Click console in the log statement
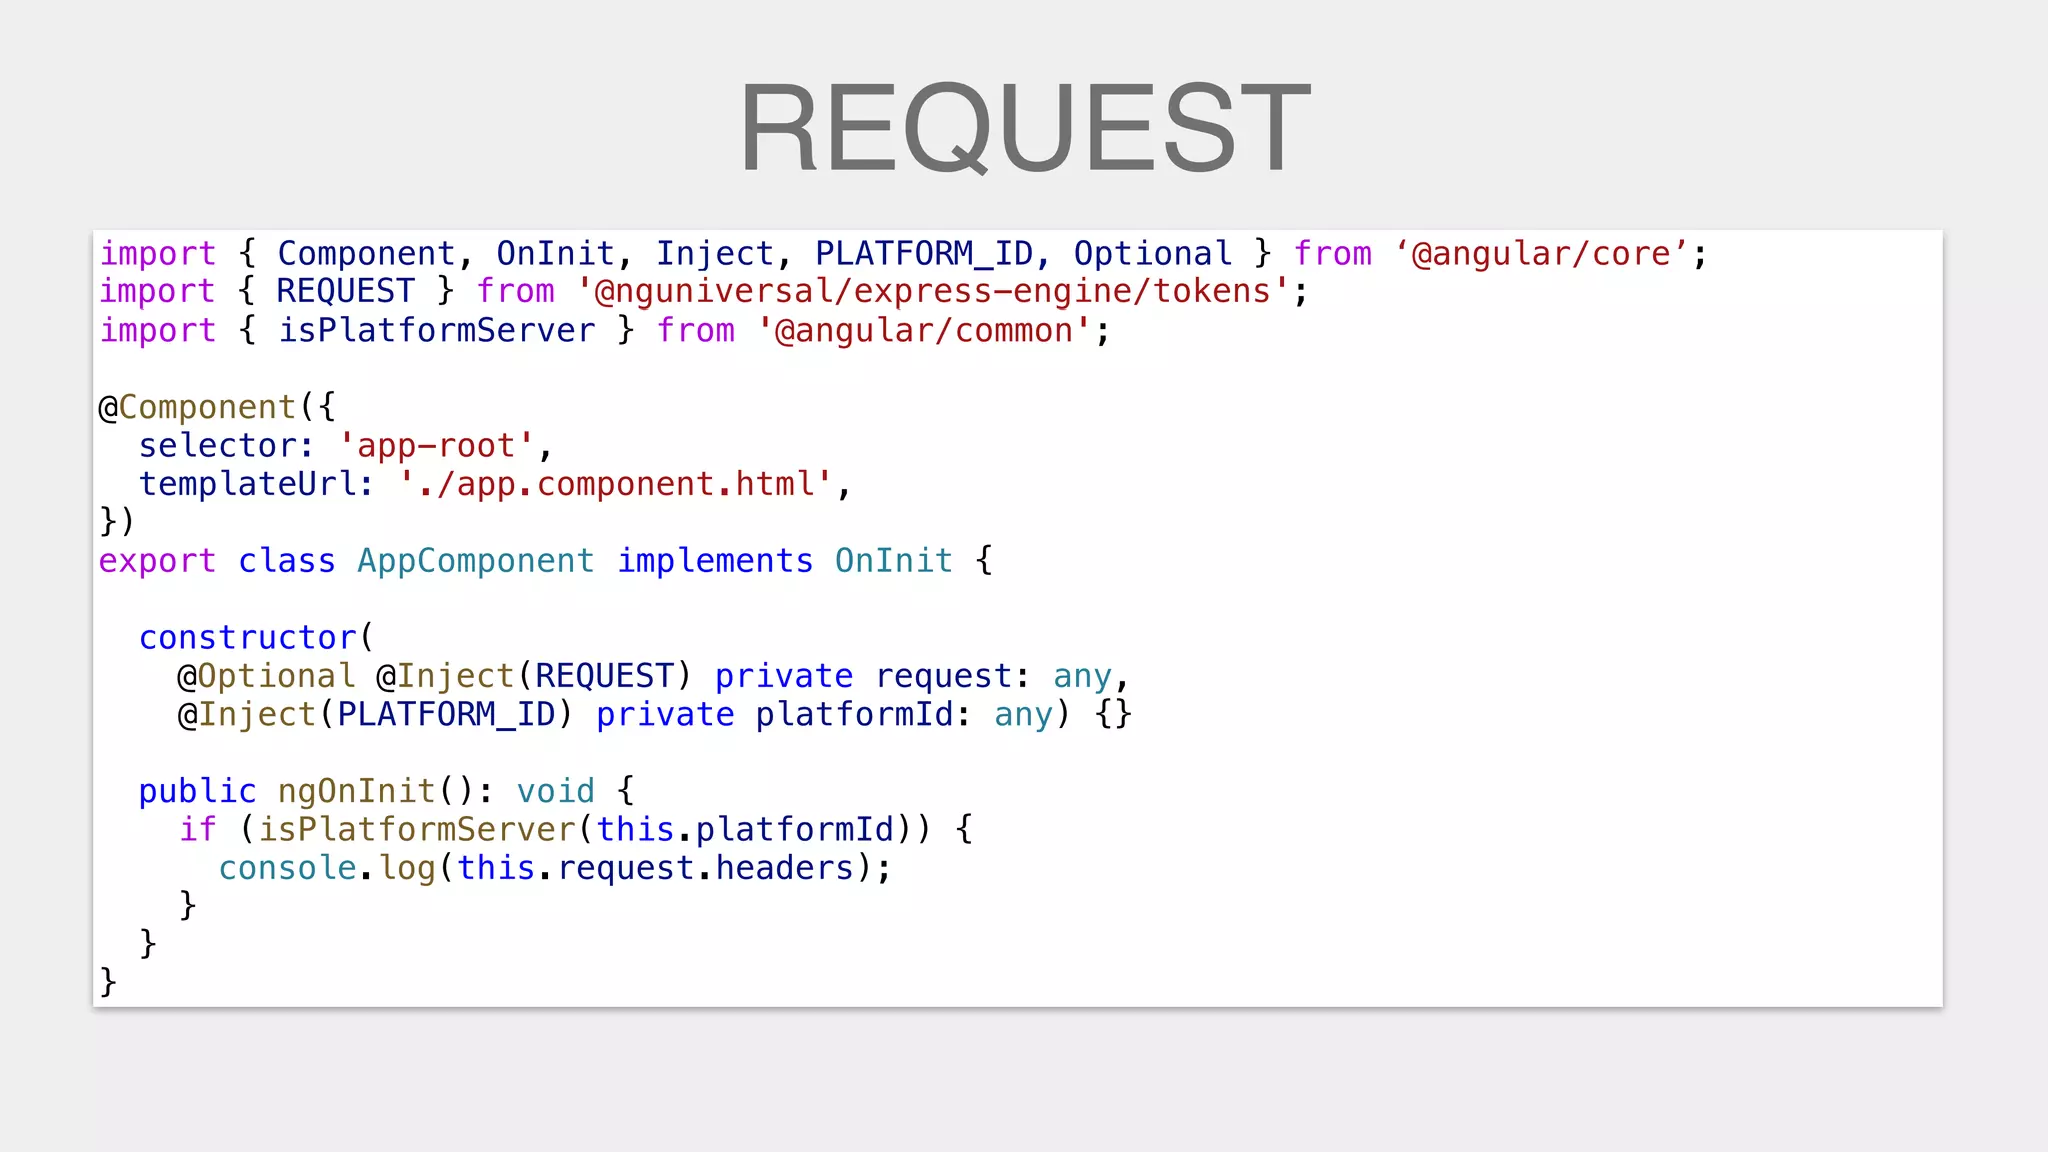This screenshot has width=2048, height=1152. (x=288, y=868)
